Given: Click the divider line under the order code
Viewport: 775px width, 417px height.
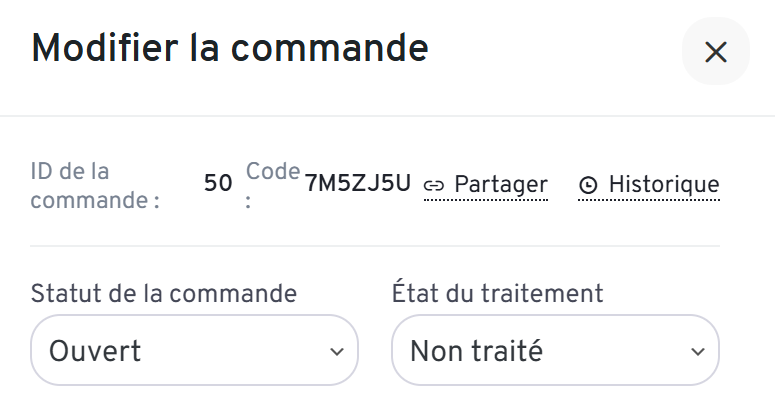Looking at the screenshot, I should [375, 246].
